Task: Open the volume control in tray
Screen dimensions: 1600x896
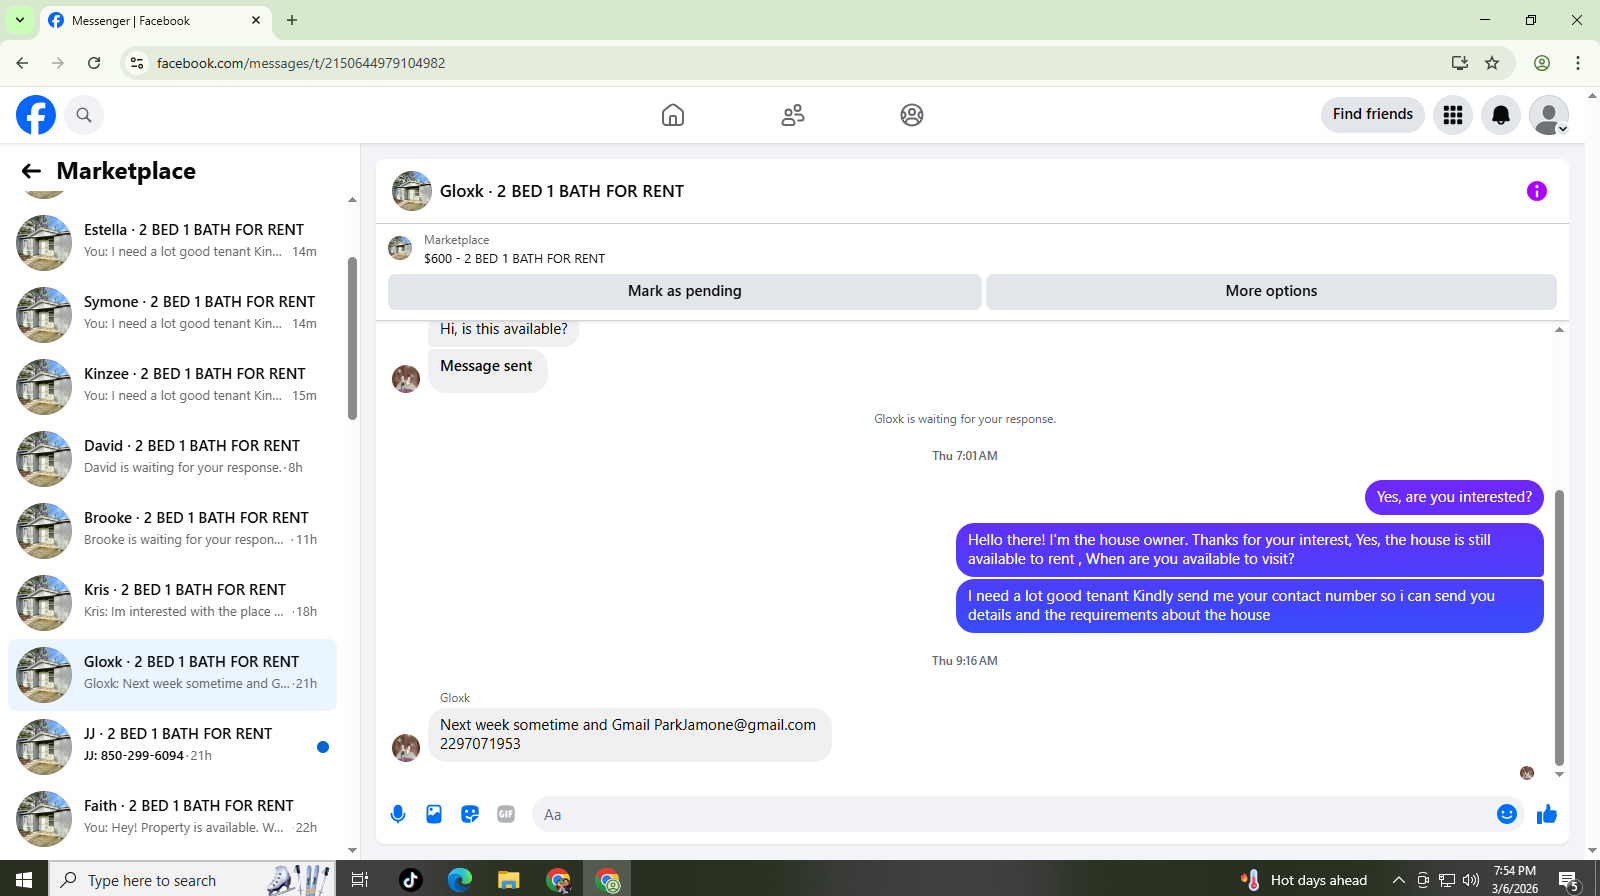Action: (1471, 880)
